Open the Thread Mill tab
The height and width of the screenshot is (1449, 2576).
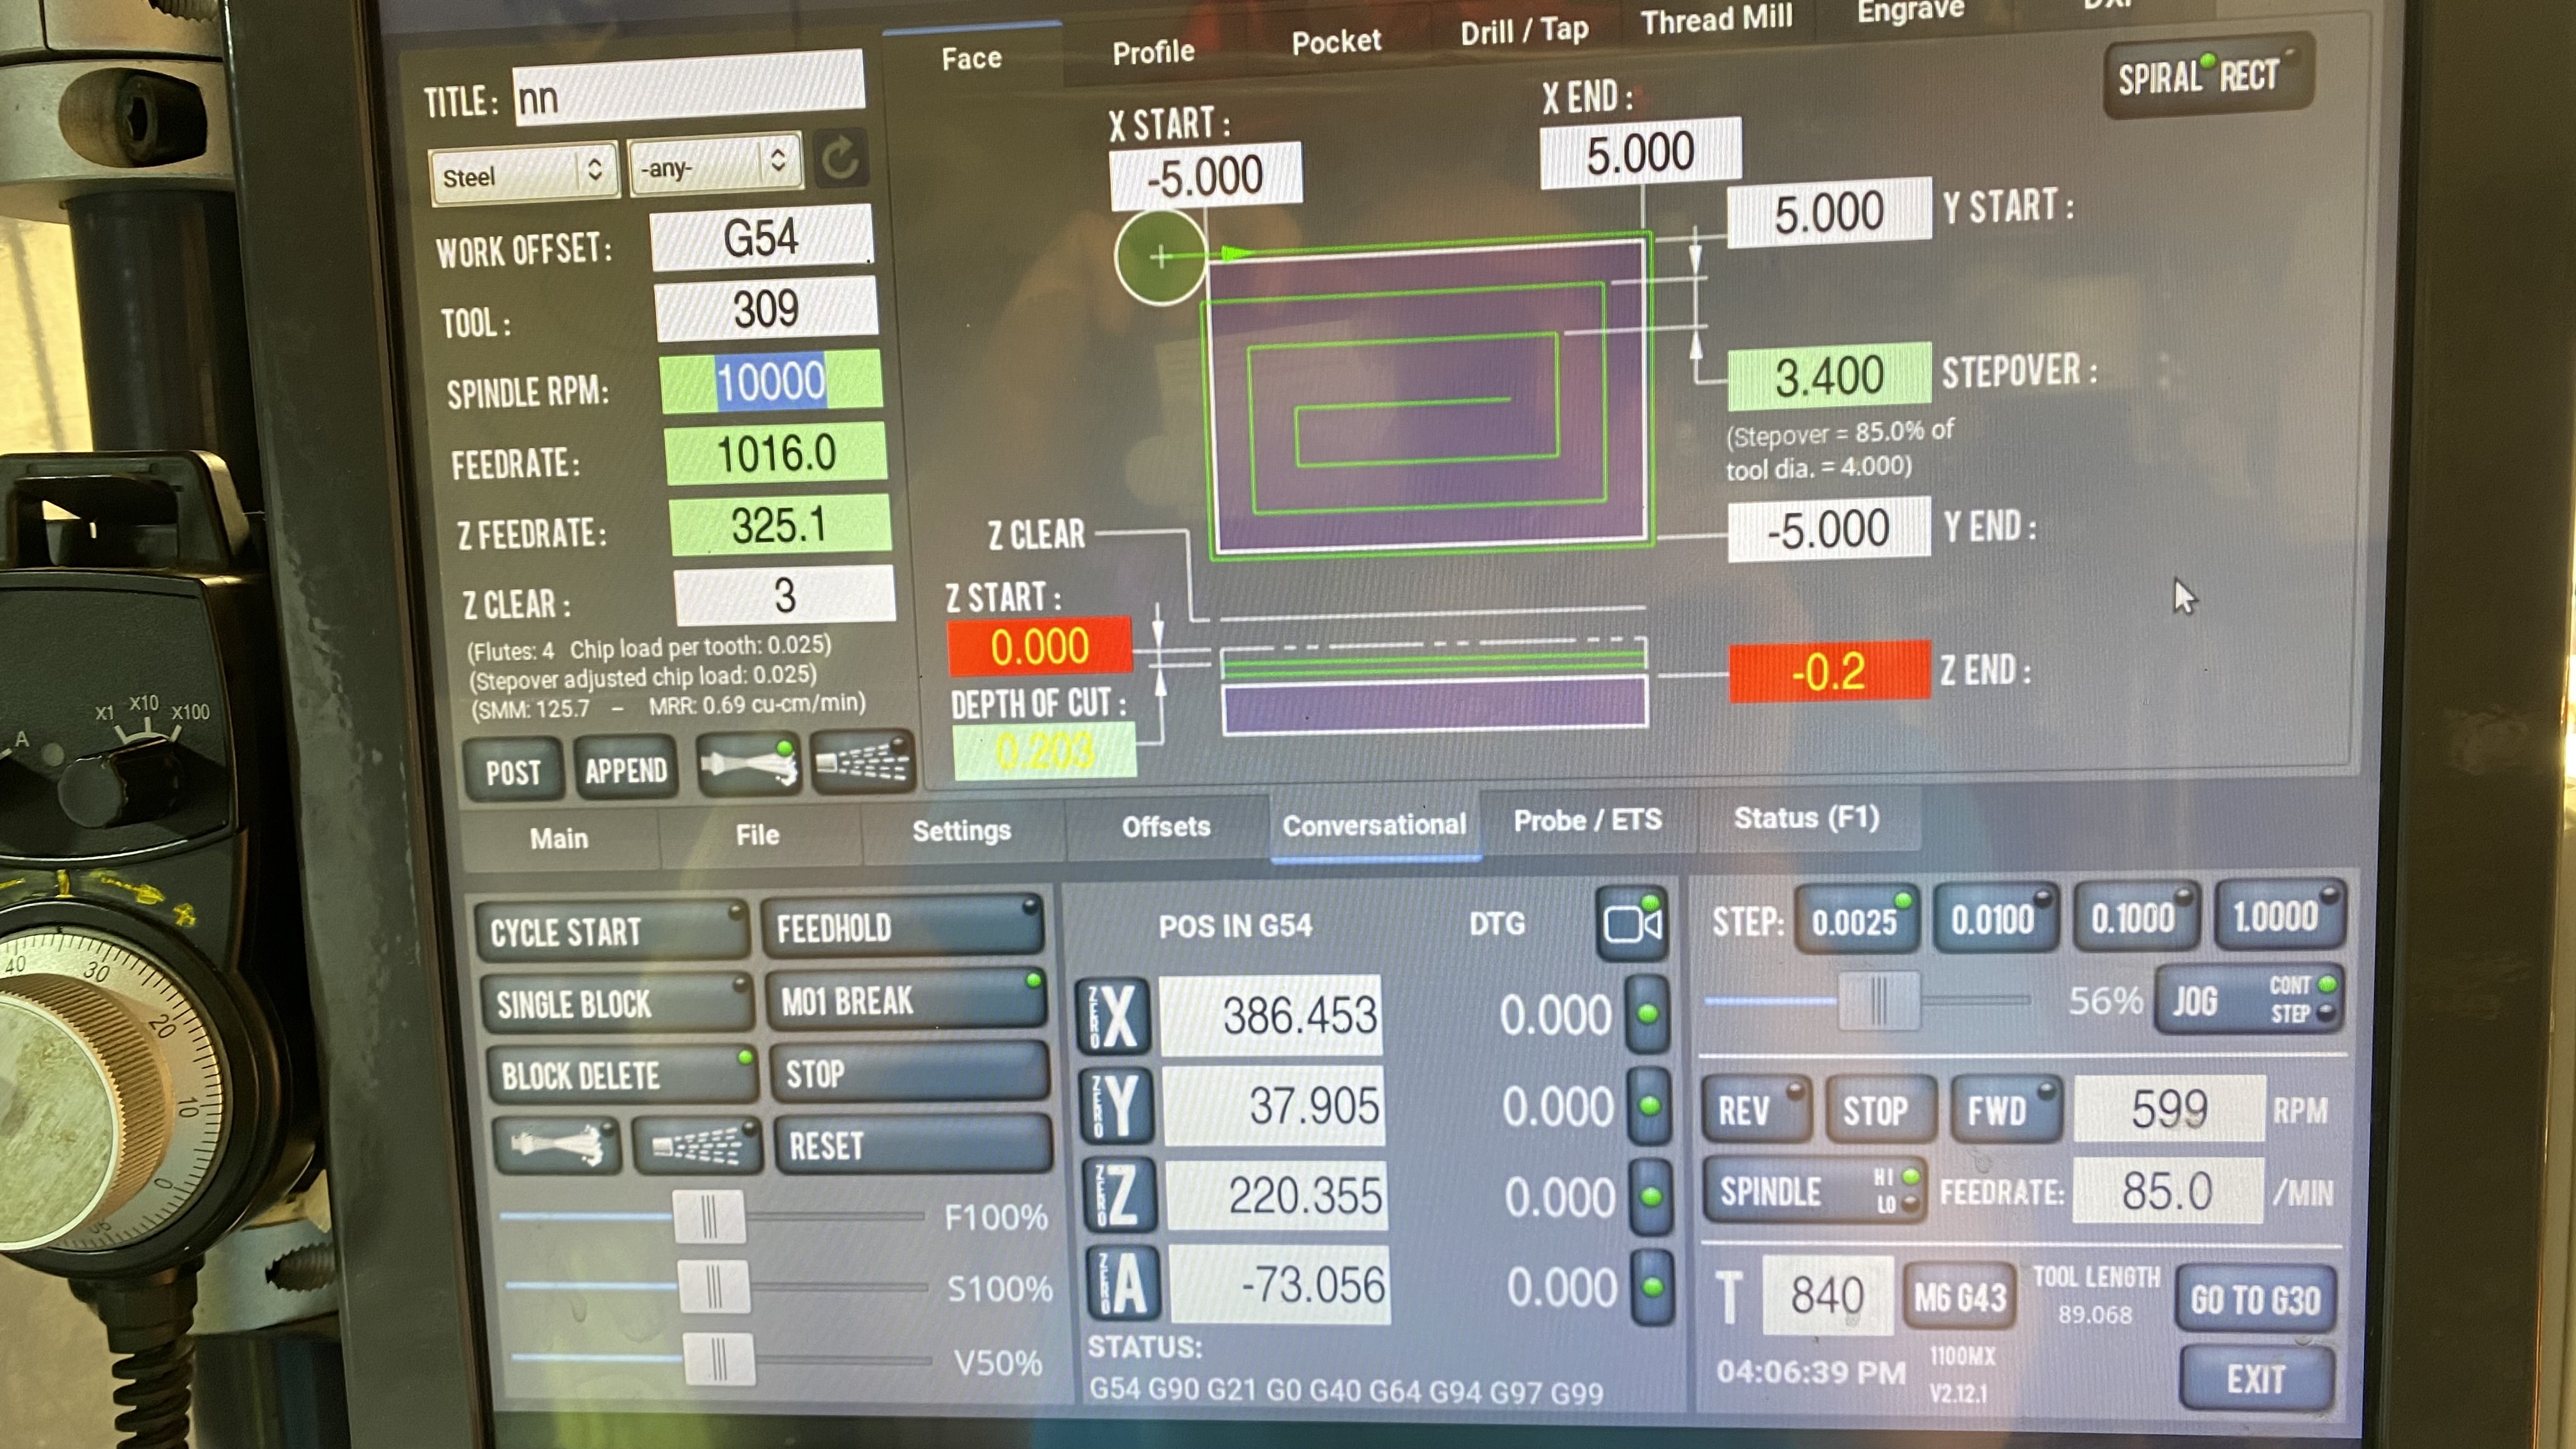tap(1716, 20)
